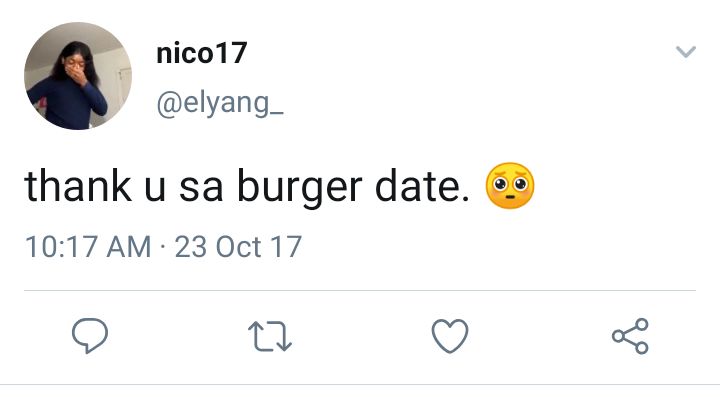Retweet this post using the arrows icon
Image resolution: width=720 pixels, height=397 pixels.
tap(270, 336)
